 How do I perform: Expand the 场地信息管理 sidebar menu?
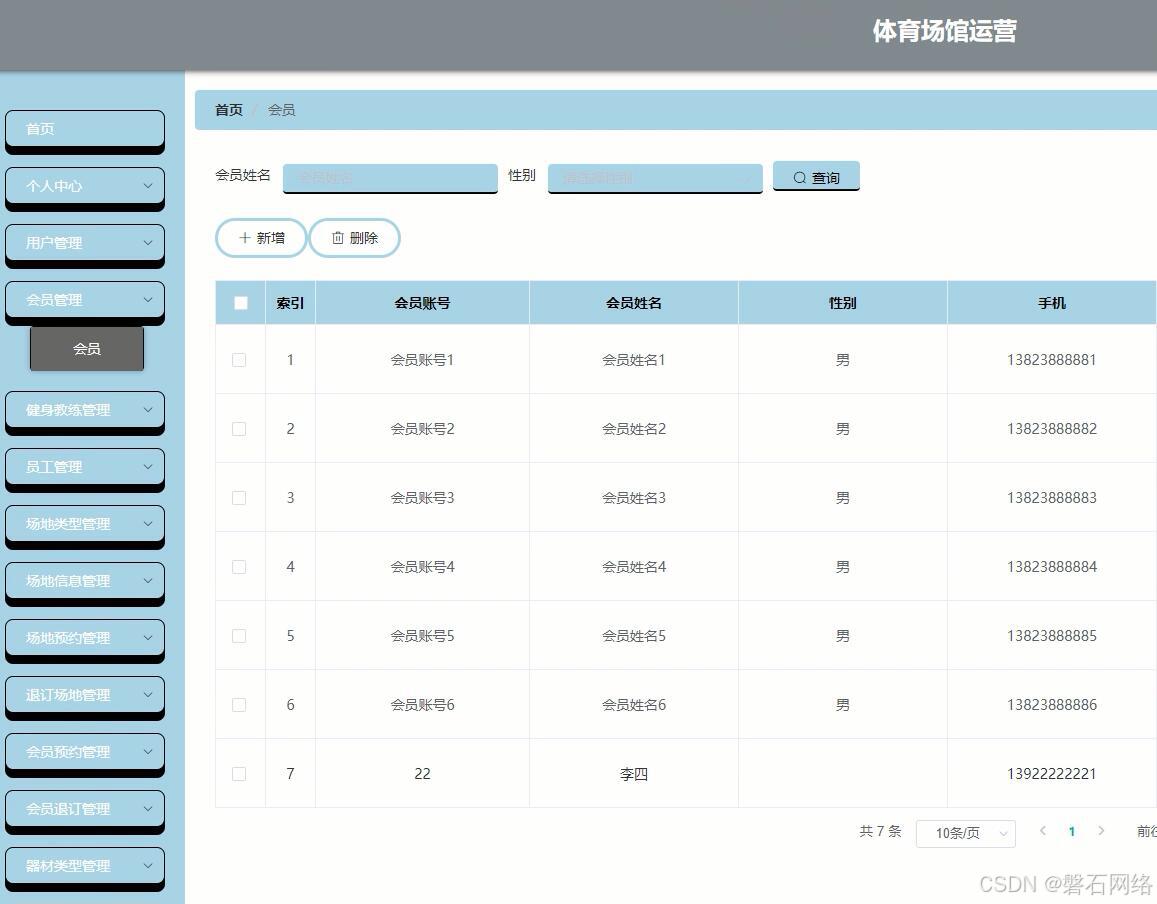[85, 582]
